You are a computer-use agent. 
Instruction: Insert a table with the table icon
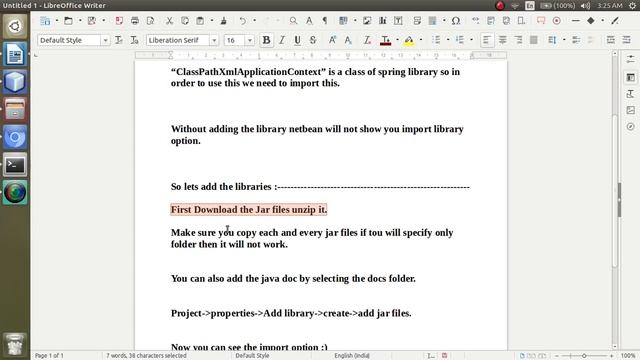[343, 21]
